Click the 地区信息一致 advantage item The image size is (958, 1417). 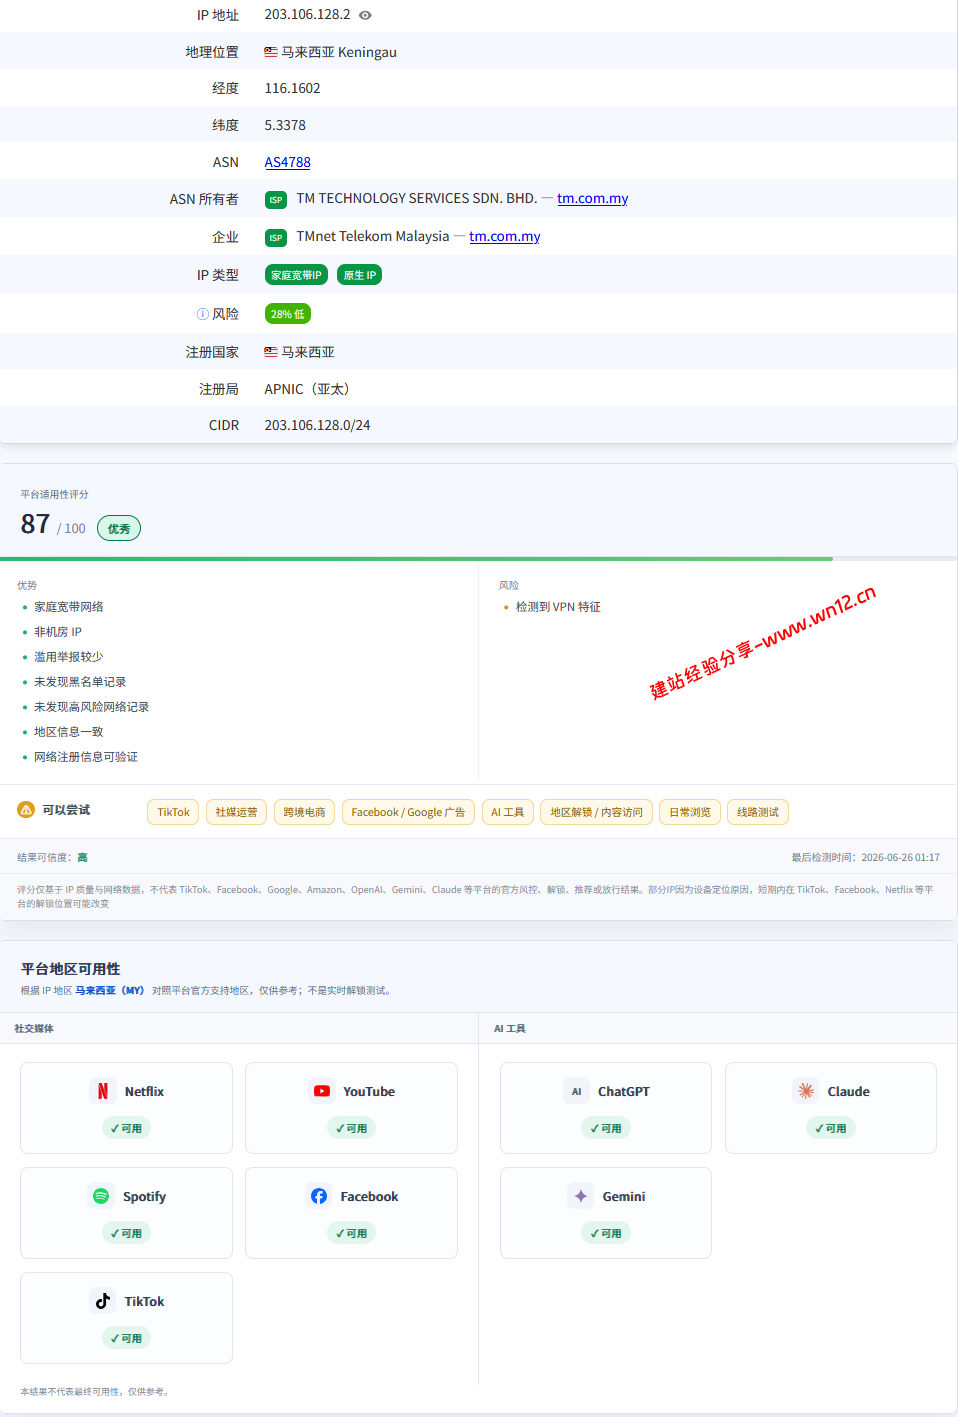tap(69, 732)
